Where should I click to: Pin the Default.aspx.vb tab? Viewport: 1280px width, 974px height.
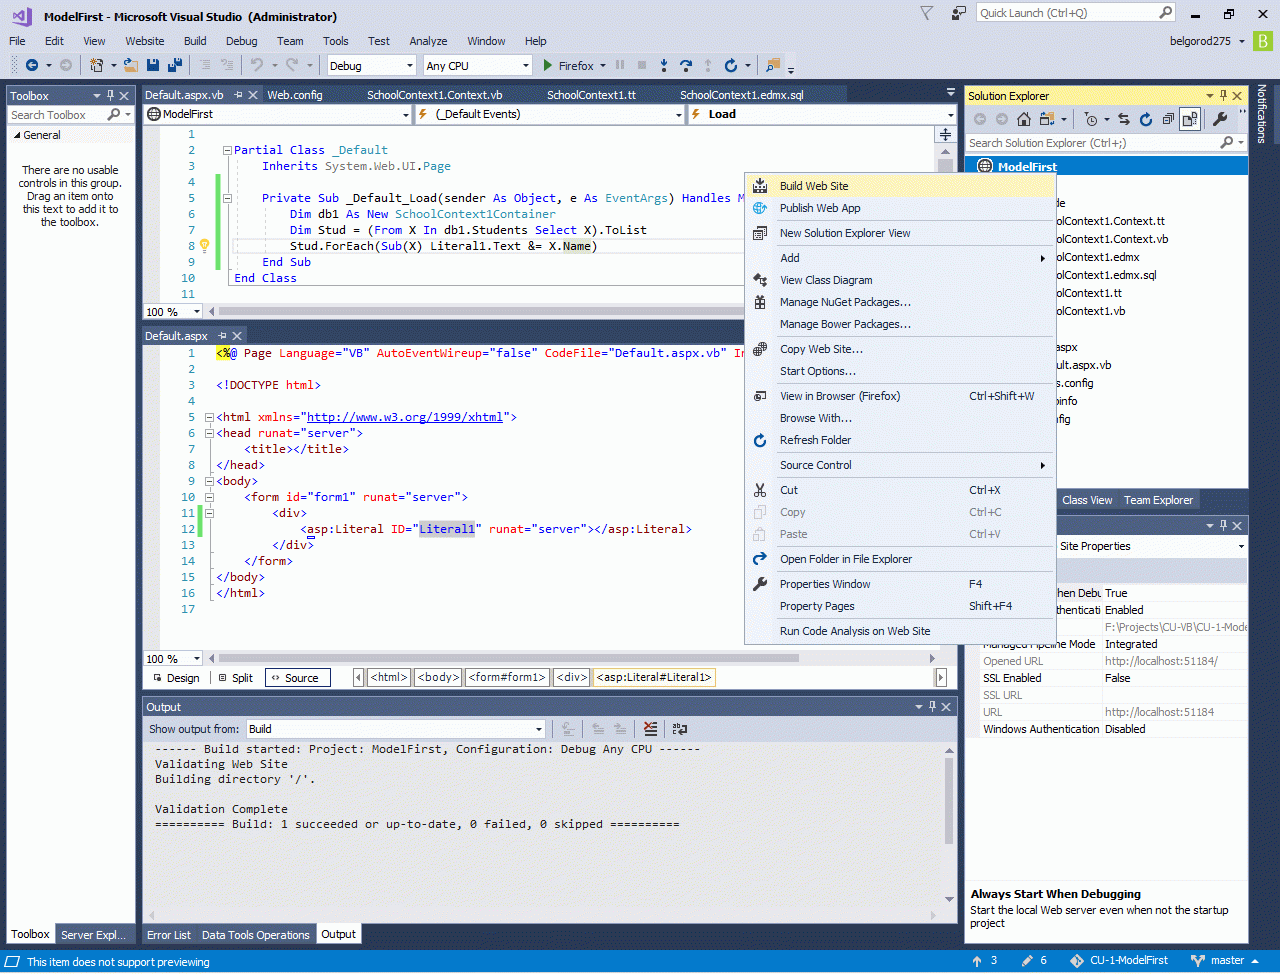tap(239, 95)
